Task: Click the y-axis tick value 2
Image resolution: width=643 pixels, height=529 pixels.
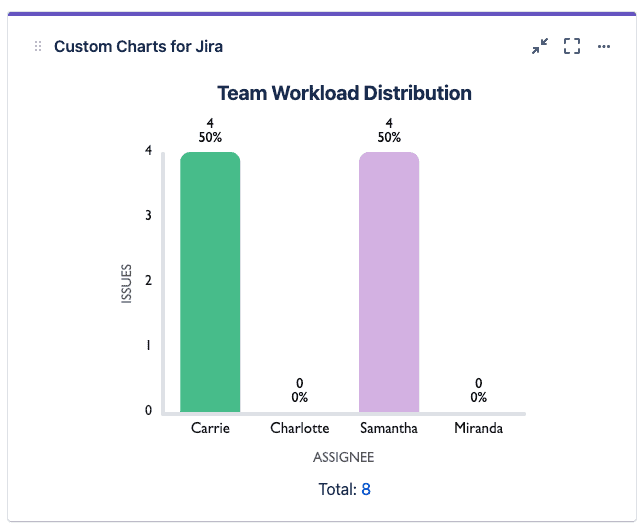Action: (148, 281)
